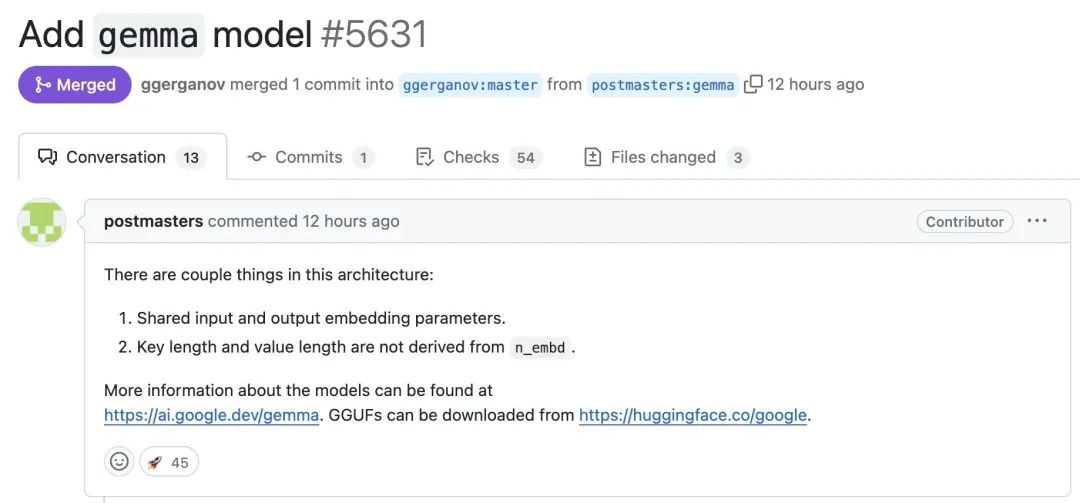Screen dimensions: 1080x503
Task: Open the huggingface.co/google link
Action: click(x=692, y=415)
